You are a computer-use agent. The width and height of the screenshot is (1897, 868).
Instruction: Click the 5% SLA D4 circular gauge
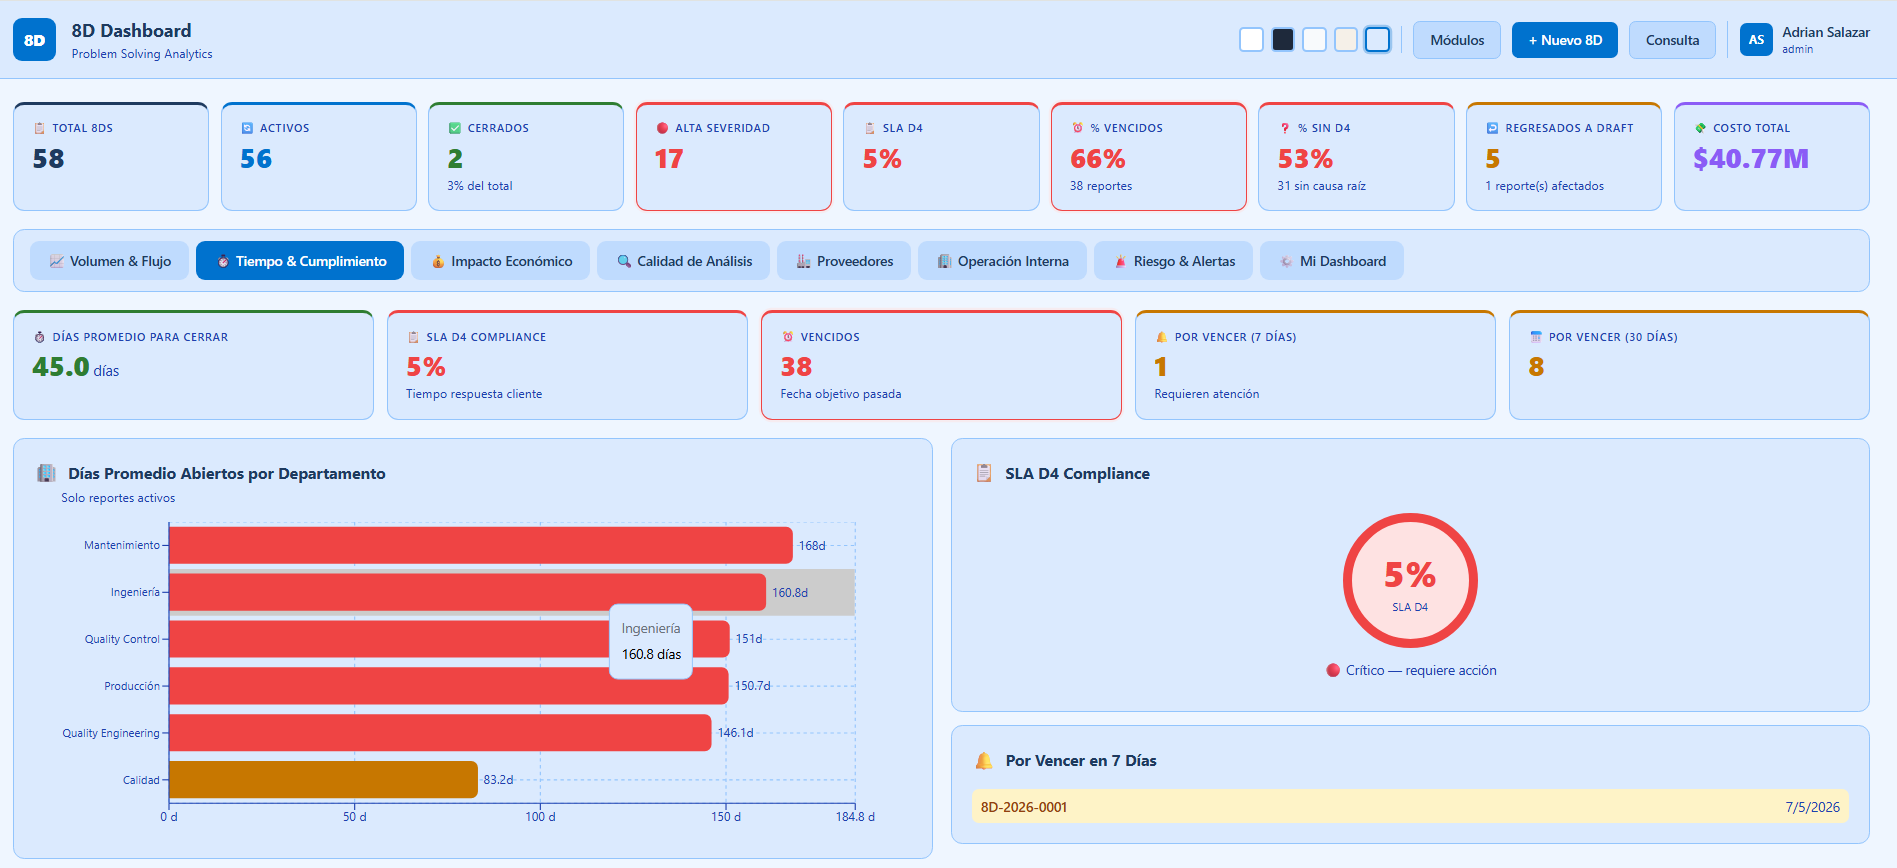point(1410,581)
